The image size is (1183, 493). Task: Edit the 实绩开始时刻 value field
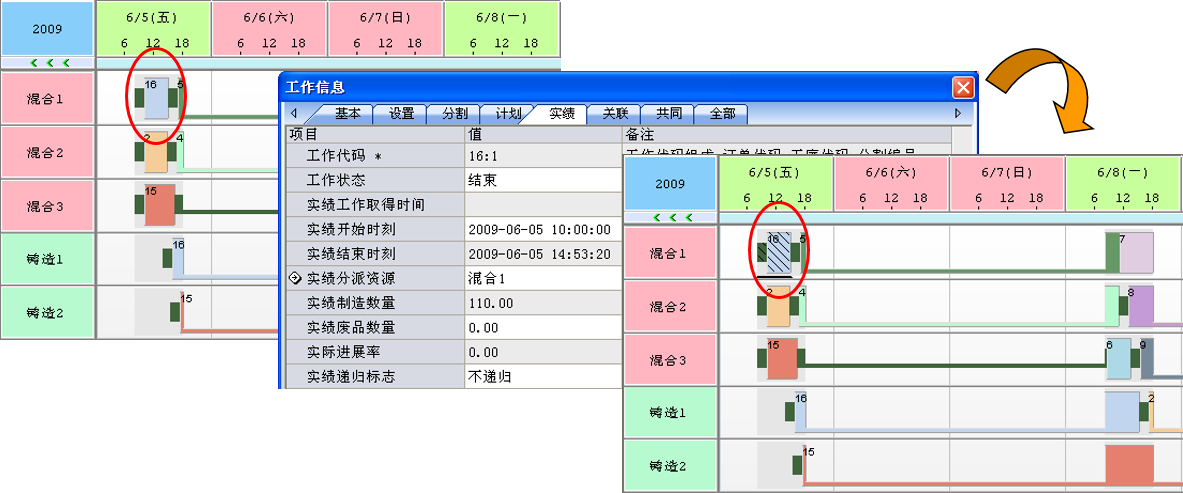coord(542,229)
